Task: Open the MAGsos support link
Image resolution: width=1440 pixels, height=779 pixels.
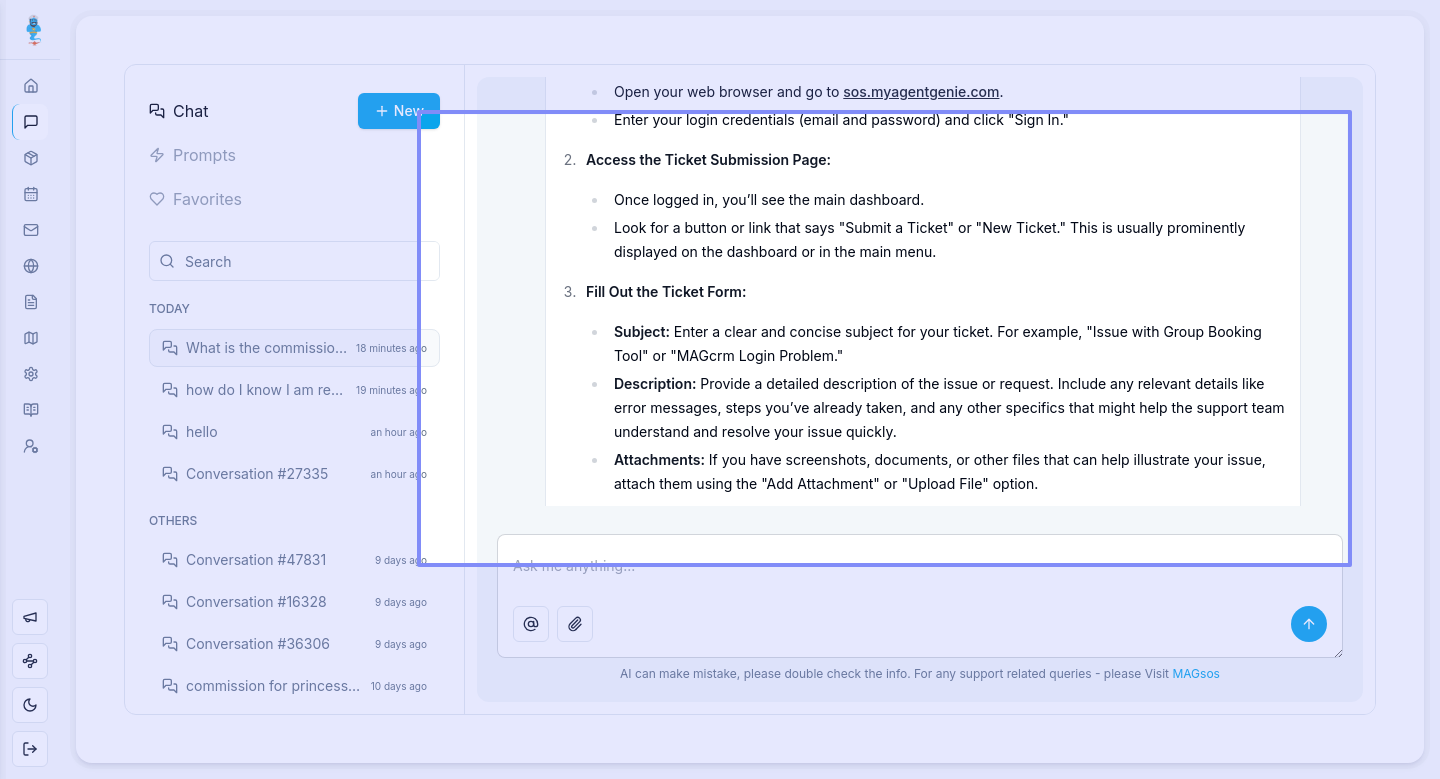Action: (x=1195, y=674)
